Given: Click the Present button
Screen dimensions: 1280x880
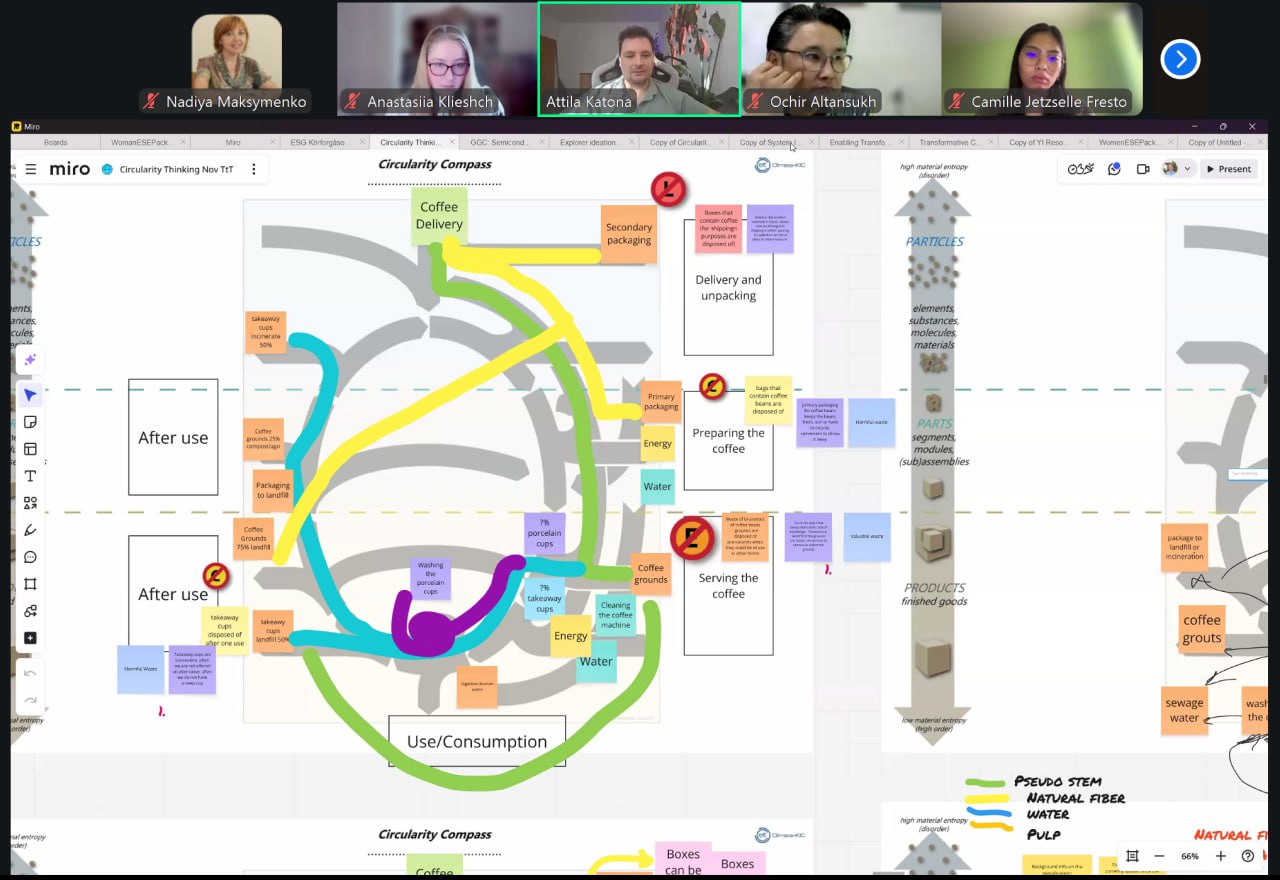Looking at the screenshot, I should tap(1228, 169).
